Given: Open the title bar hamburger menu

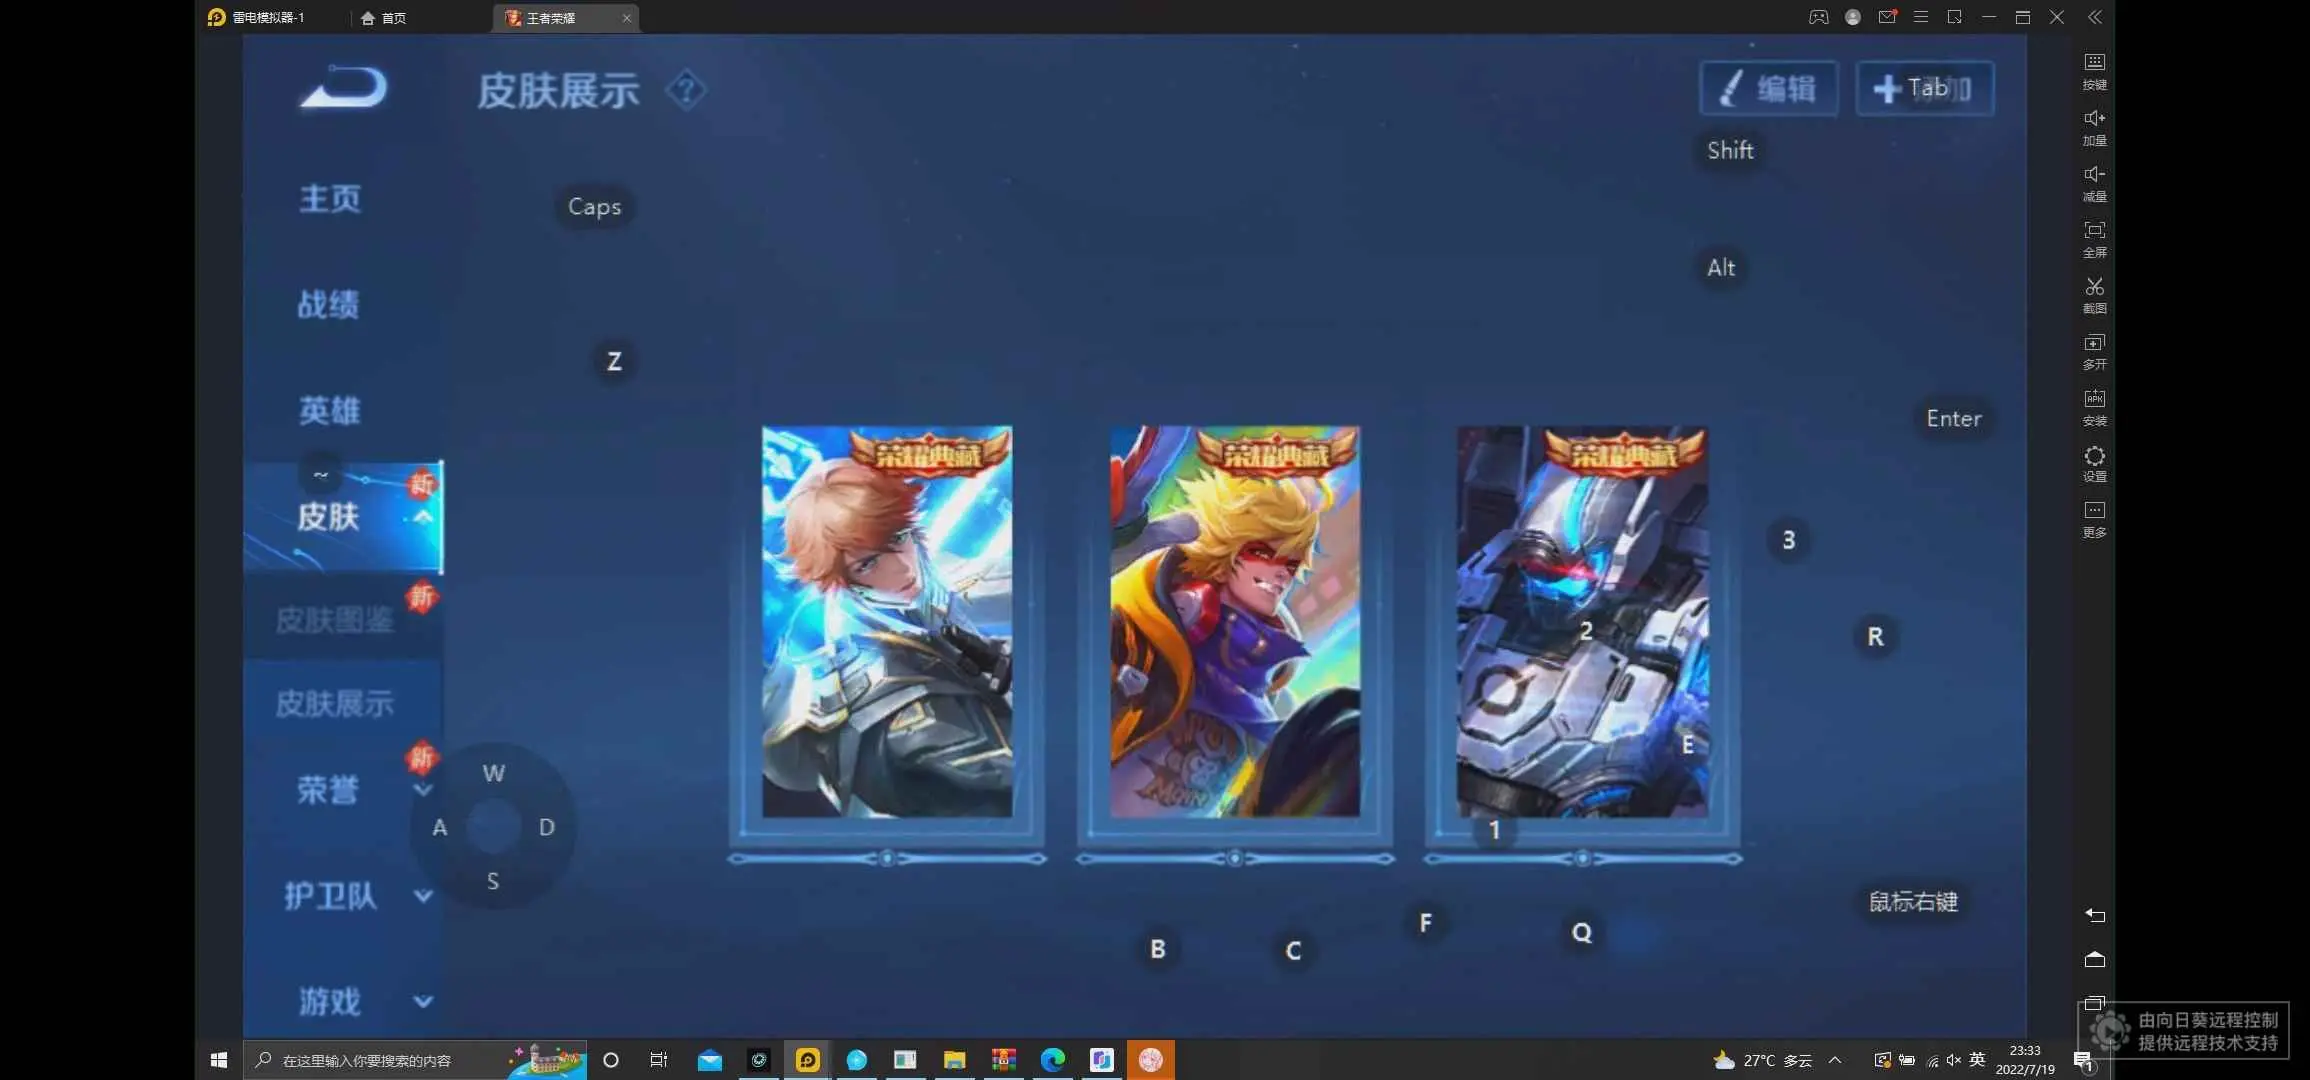Looking at the screenshot, I should click(1920, 17).
